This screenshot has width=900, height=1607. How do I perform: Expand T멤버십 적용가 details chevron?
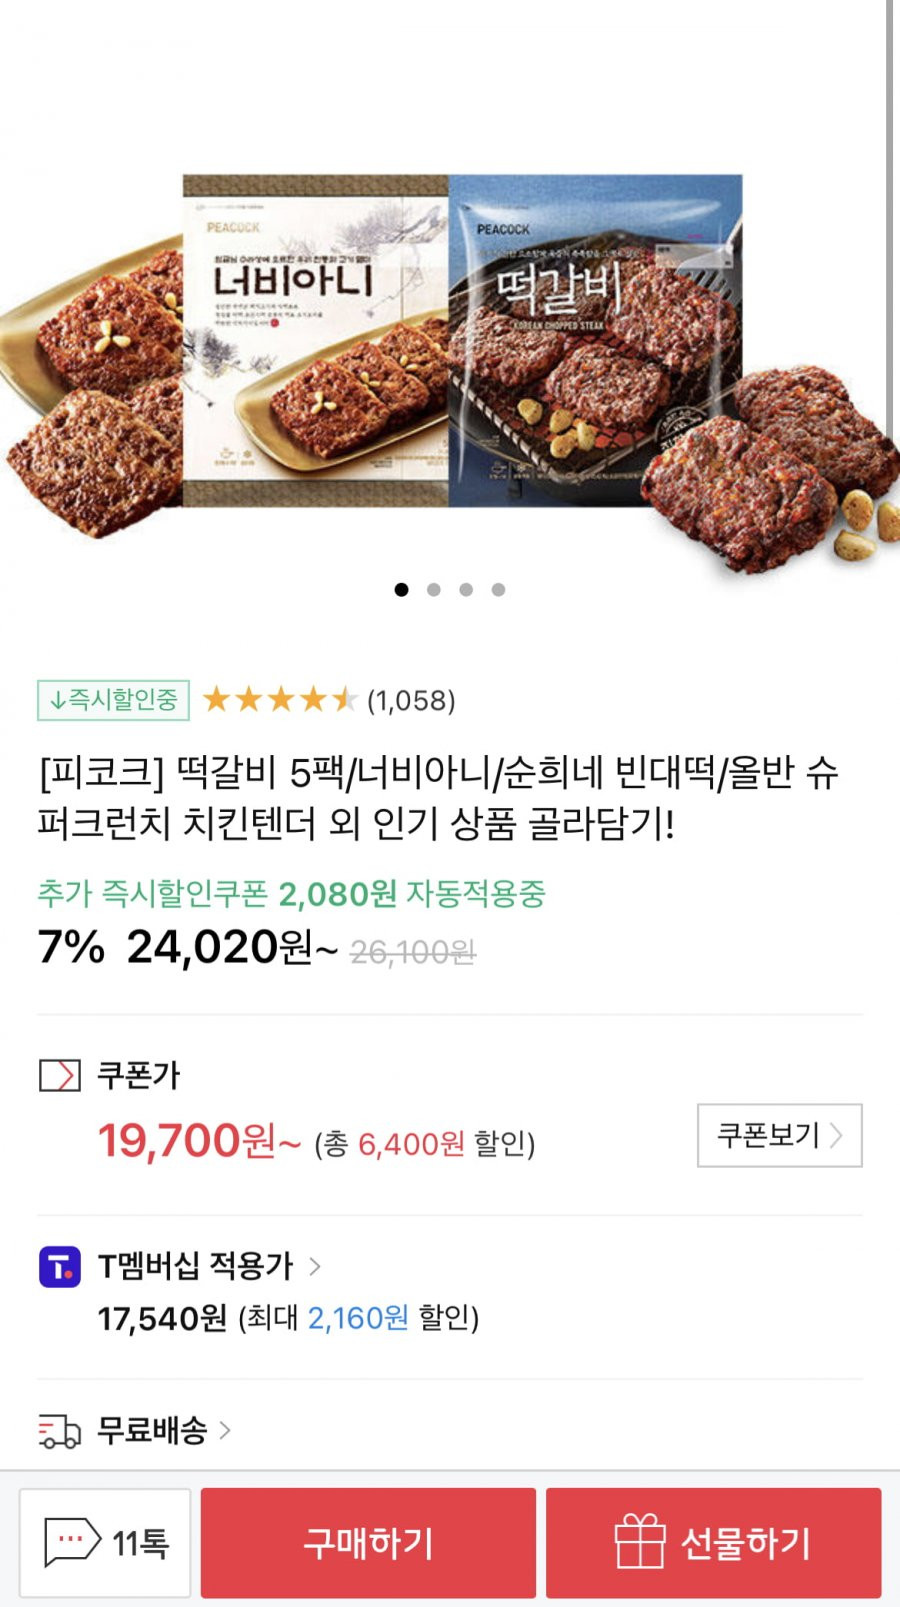[x=315, y=1267]
